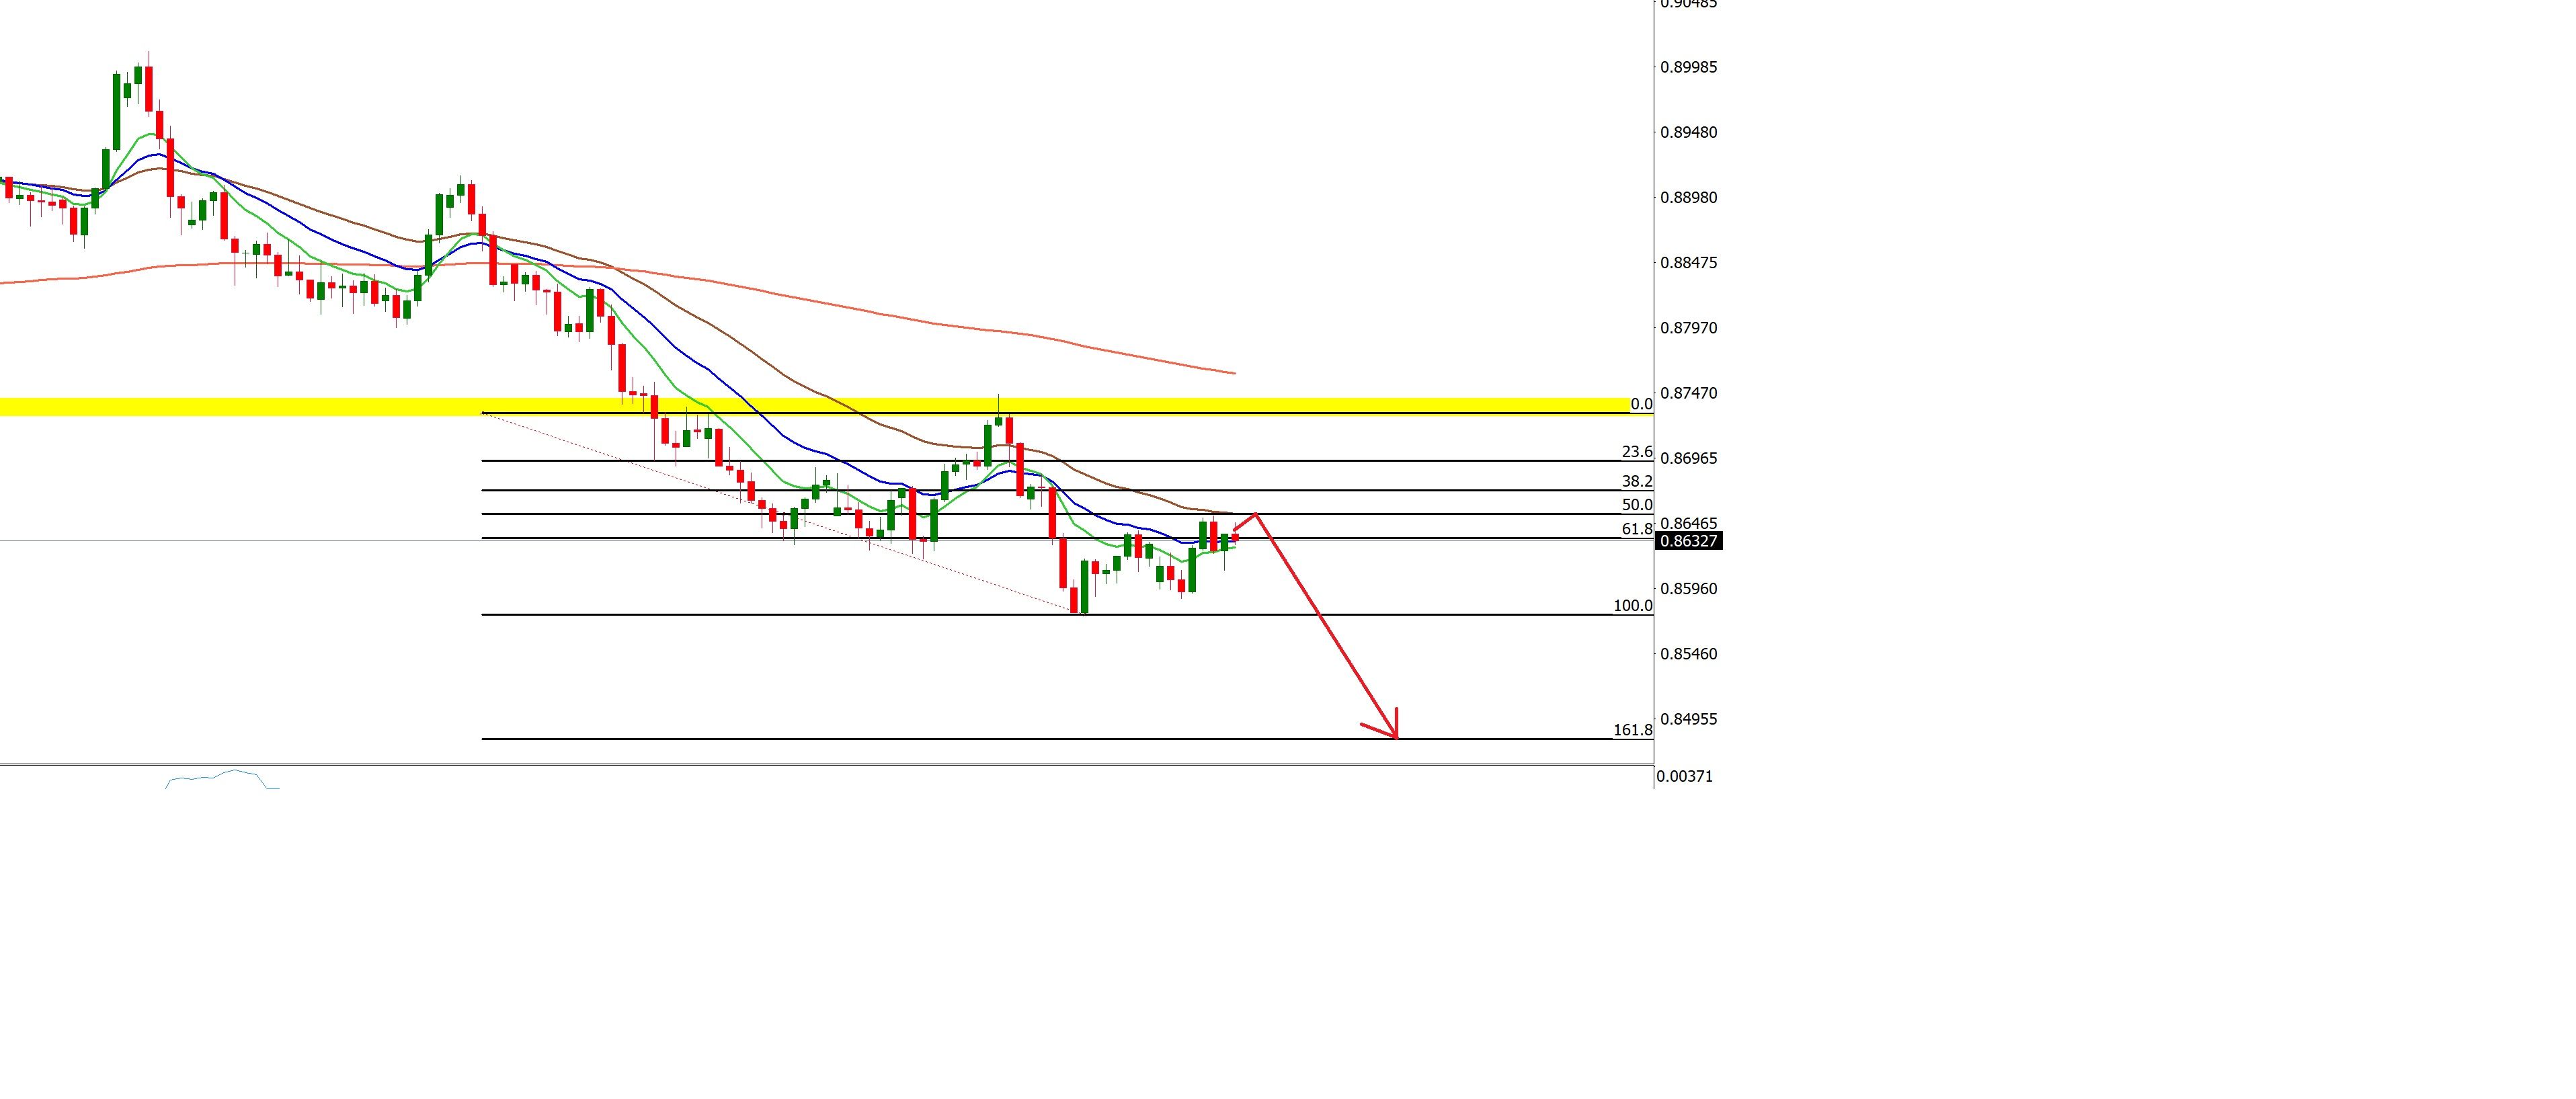This screenshot has width=2576, height=1099.
Task: Click the current price tag 0.86327
Action: point(1688,541)
